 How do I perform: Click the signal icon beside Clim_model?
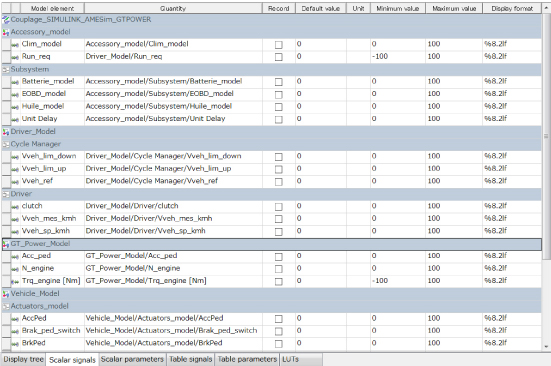pos(15,45)
